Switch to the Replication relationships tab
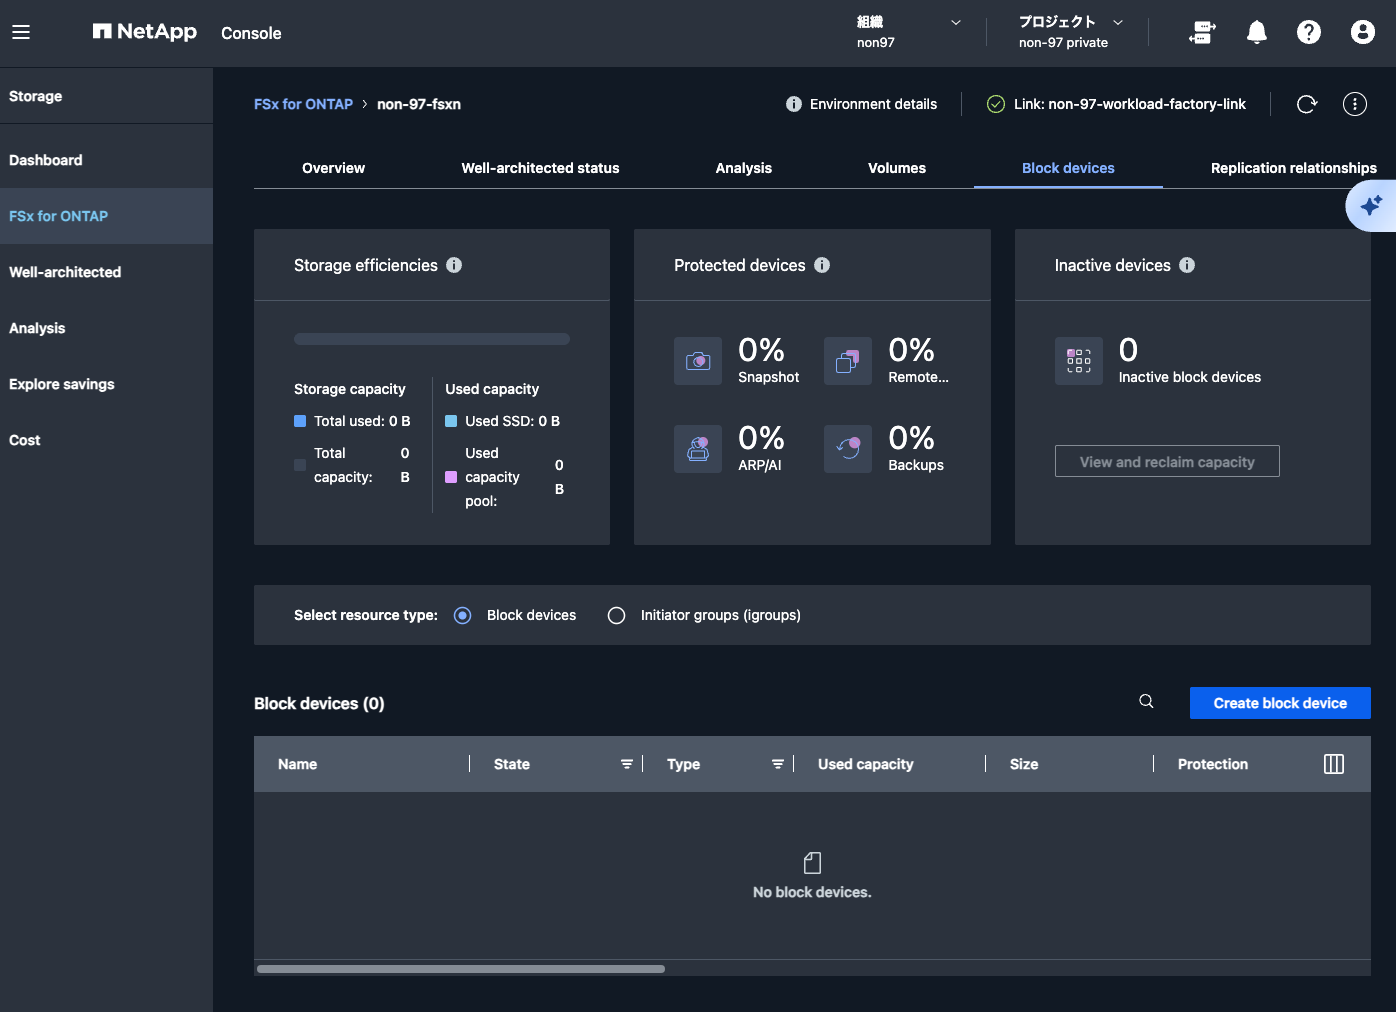 [x=1293, y=168]
